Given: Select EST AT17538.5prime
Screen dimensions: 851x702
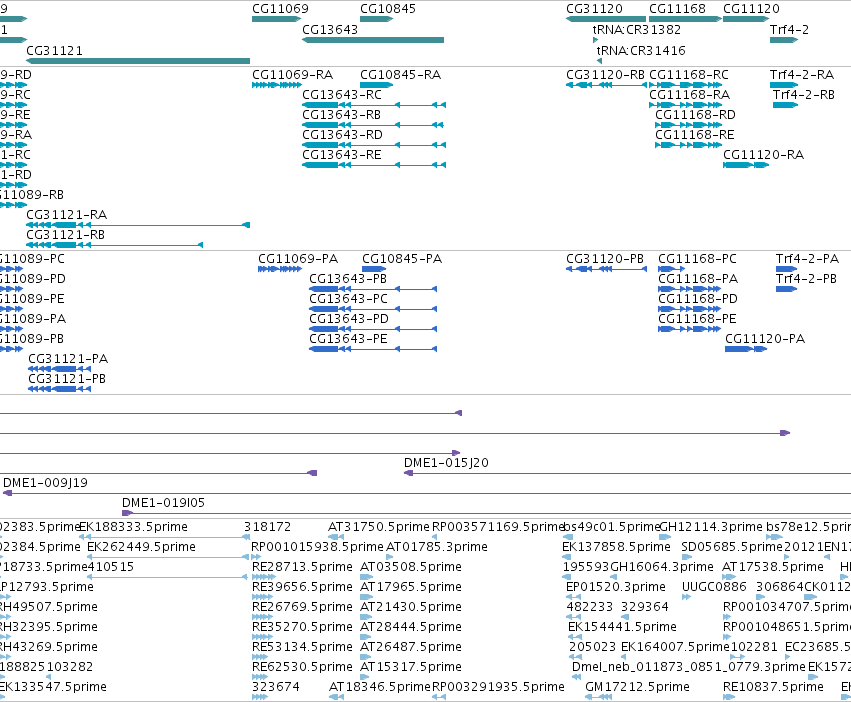Looking at the screenshot, I should click(773, 567).
